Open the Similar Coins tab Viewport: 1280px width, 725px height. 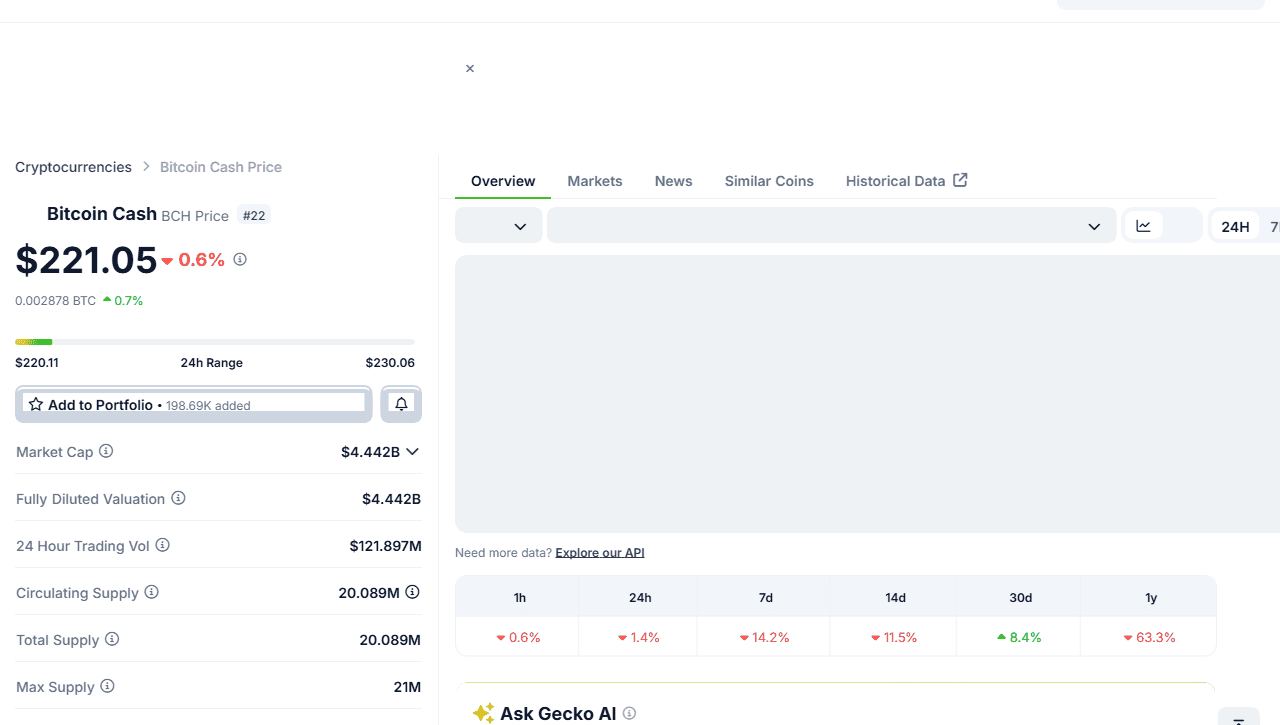(x=769, y=181)
